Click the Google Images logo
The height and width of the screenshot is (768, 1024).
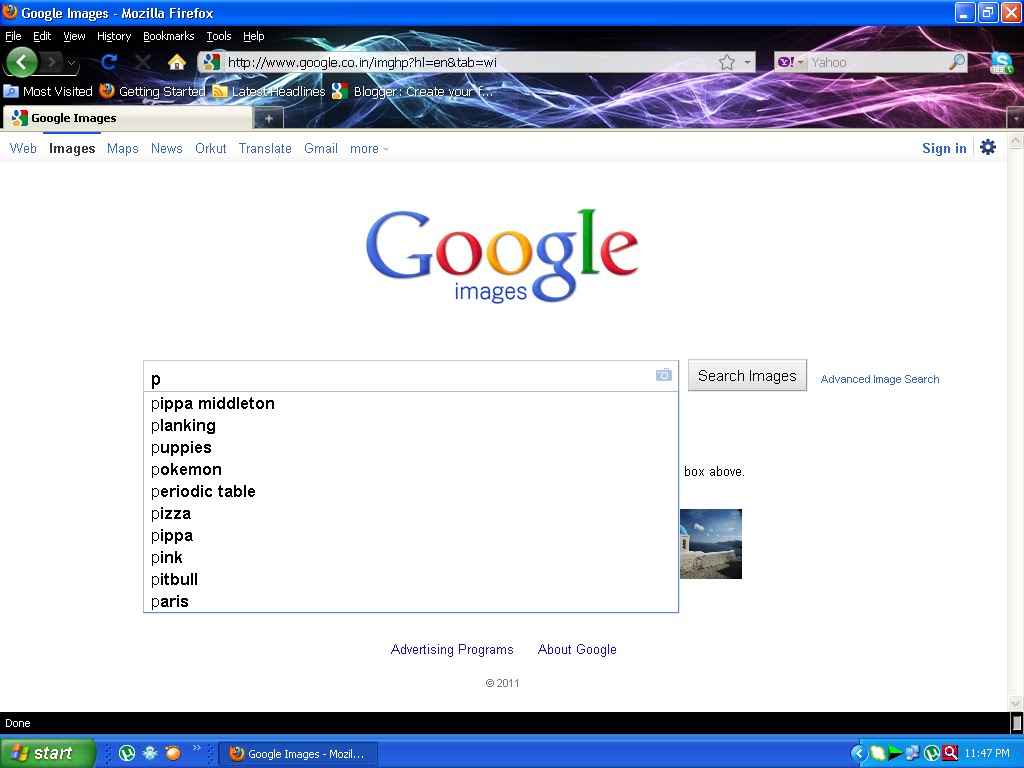coord(502,256)
